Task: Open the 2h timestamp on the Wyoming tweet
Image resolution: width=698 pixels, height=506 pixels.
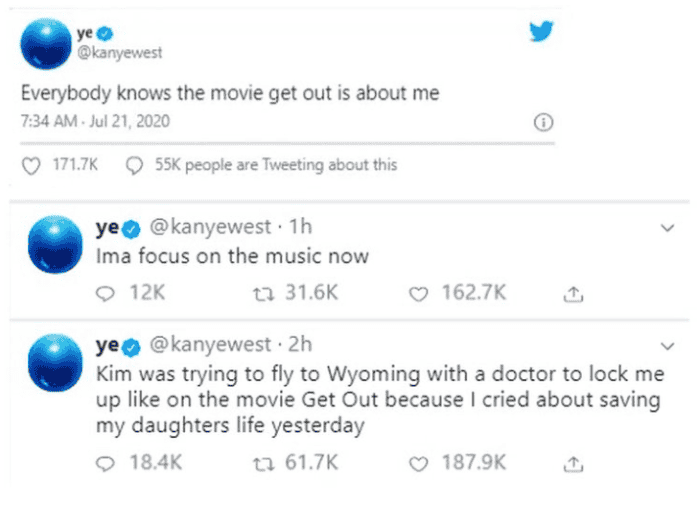Action: pyautogui.click(x=300, y=344)
